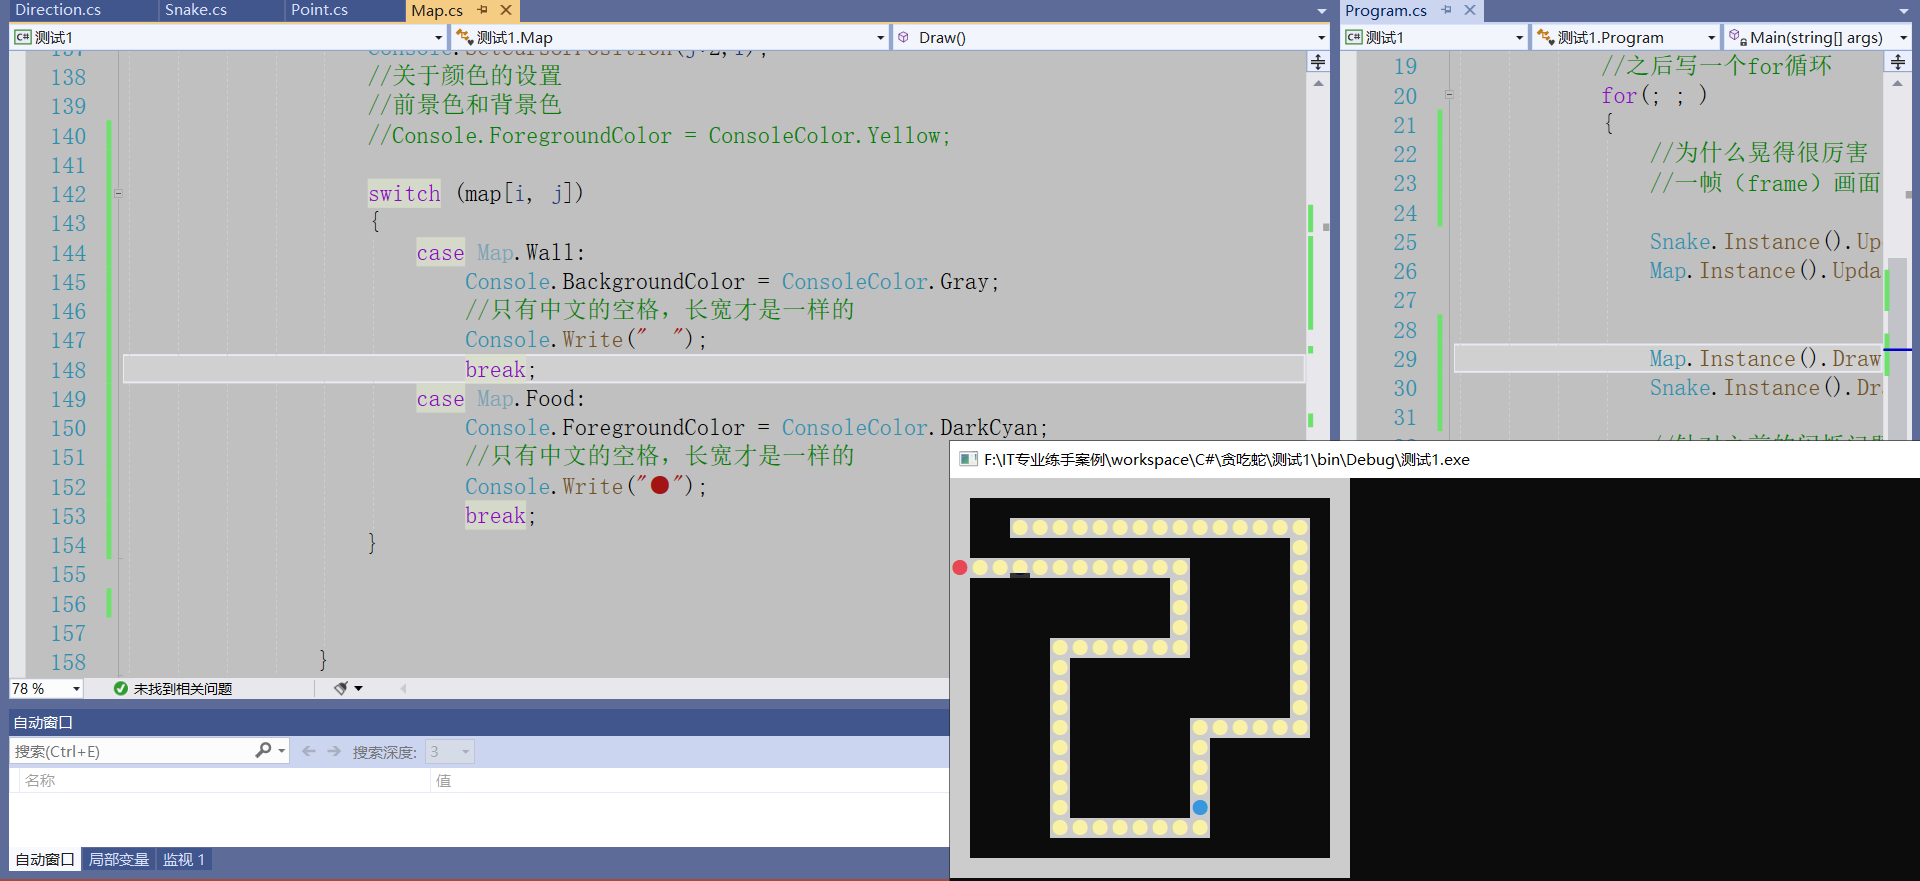Switch to the Point.cs tab

click(x=319, y=10)
